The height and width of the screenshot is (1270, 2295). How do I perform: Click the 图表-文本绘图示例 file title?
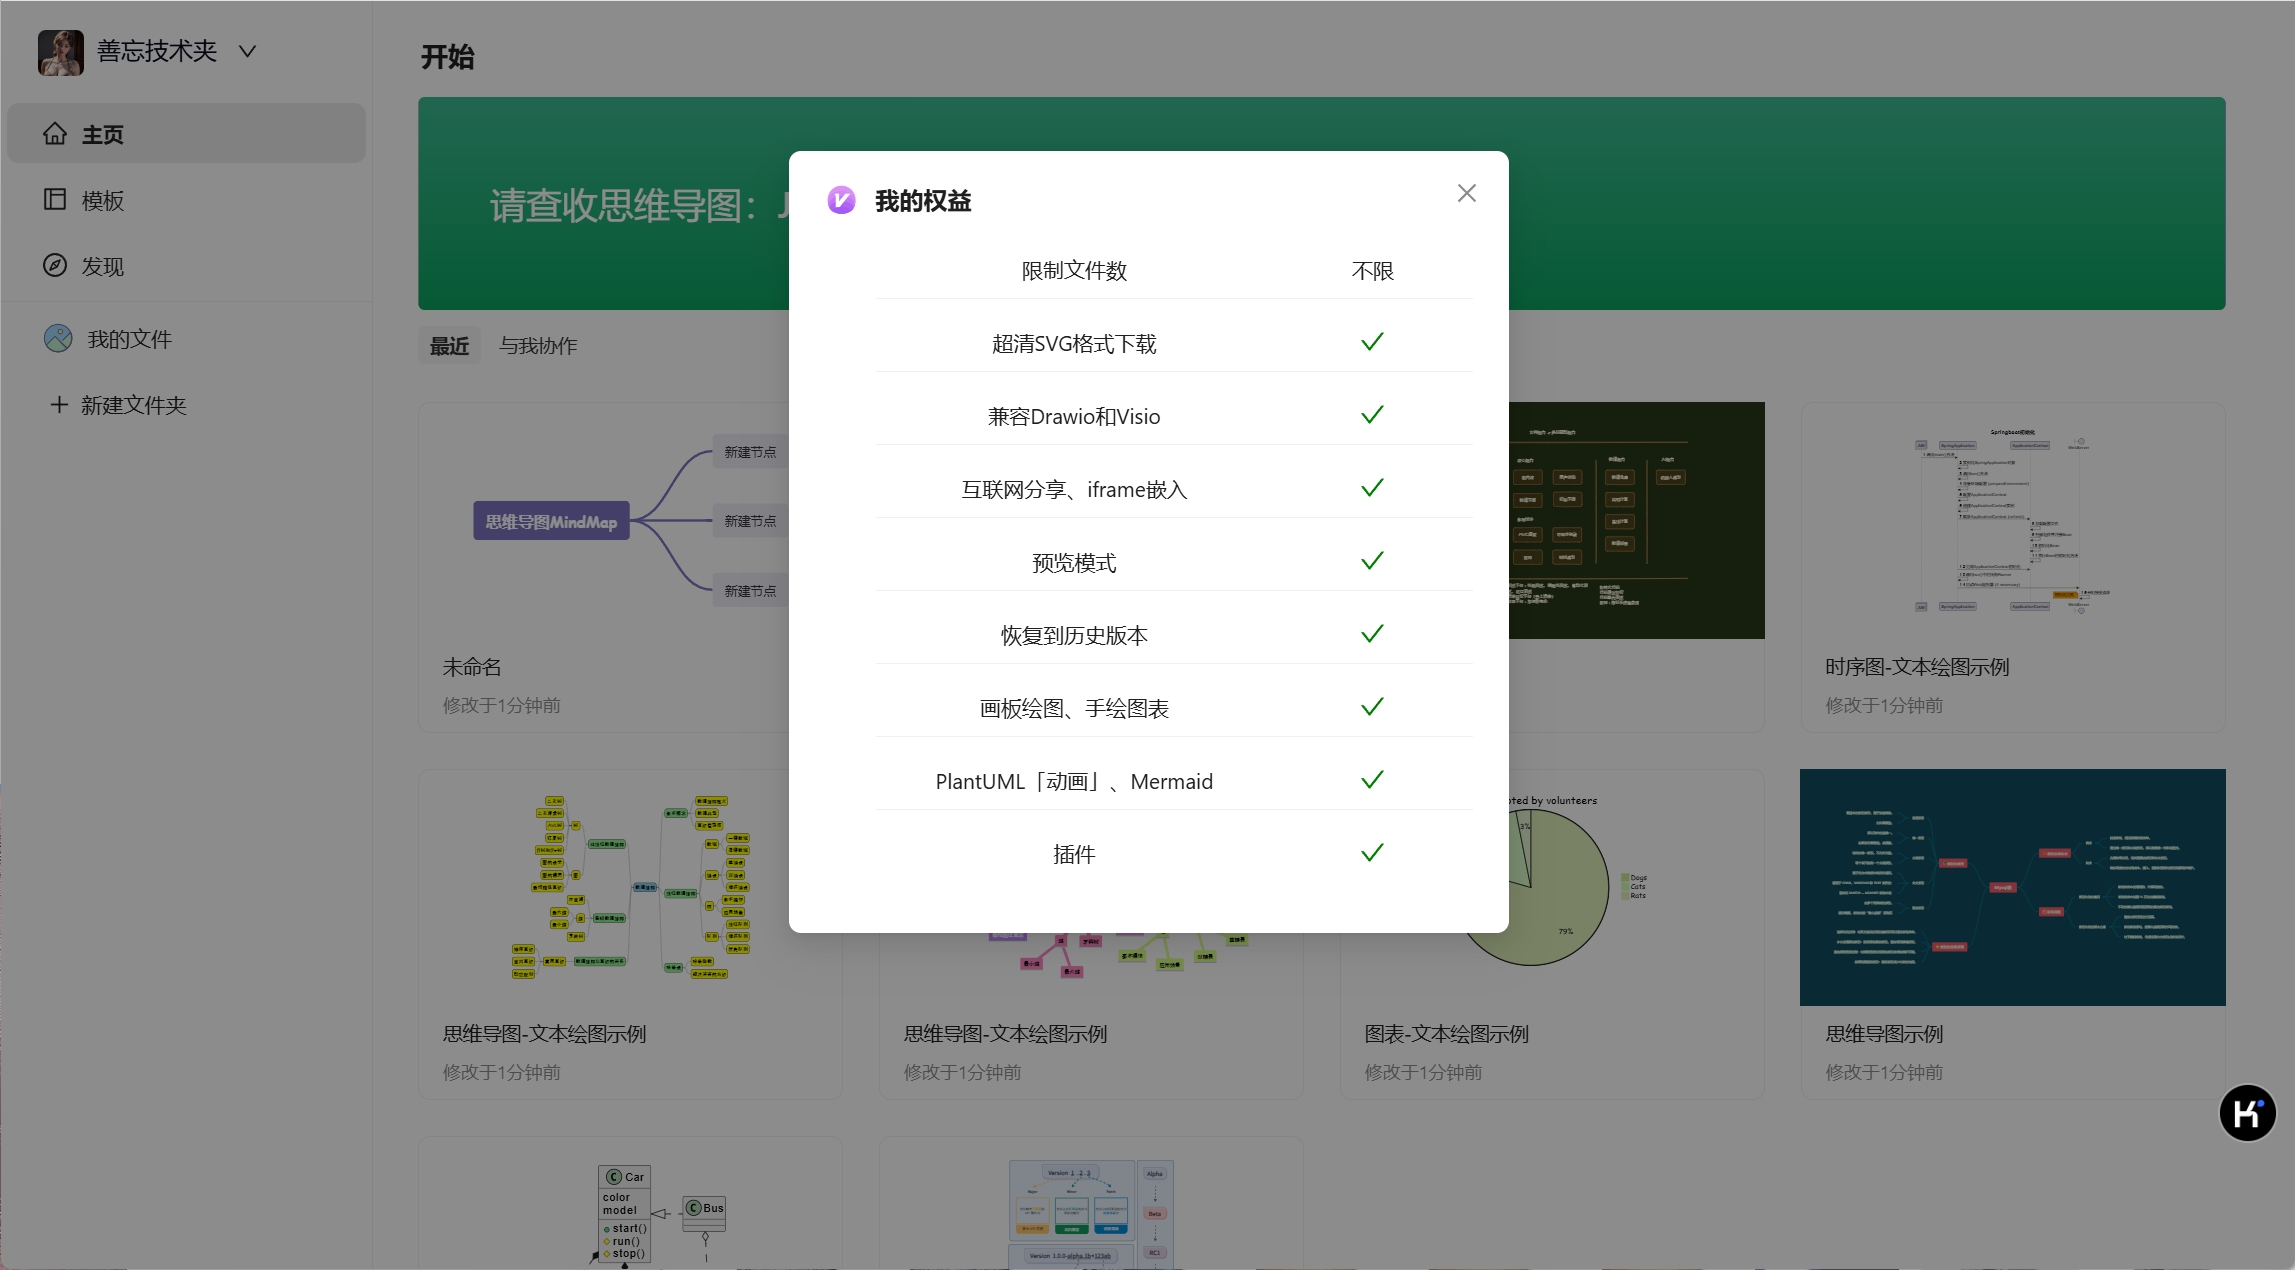click(x=1447, y=1034)
